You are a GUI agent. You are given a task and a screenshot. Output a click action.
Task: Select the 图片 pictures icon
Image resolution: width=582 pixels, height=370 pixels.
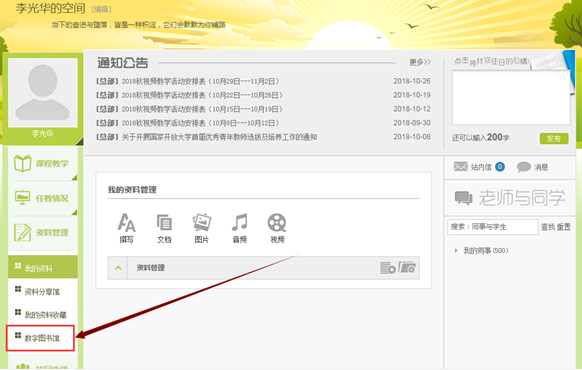click(x=202, y=222)
